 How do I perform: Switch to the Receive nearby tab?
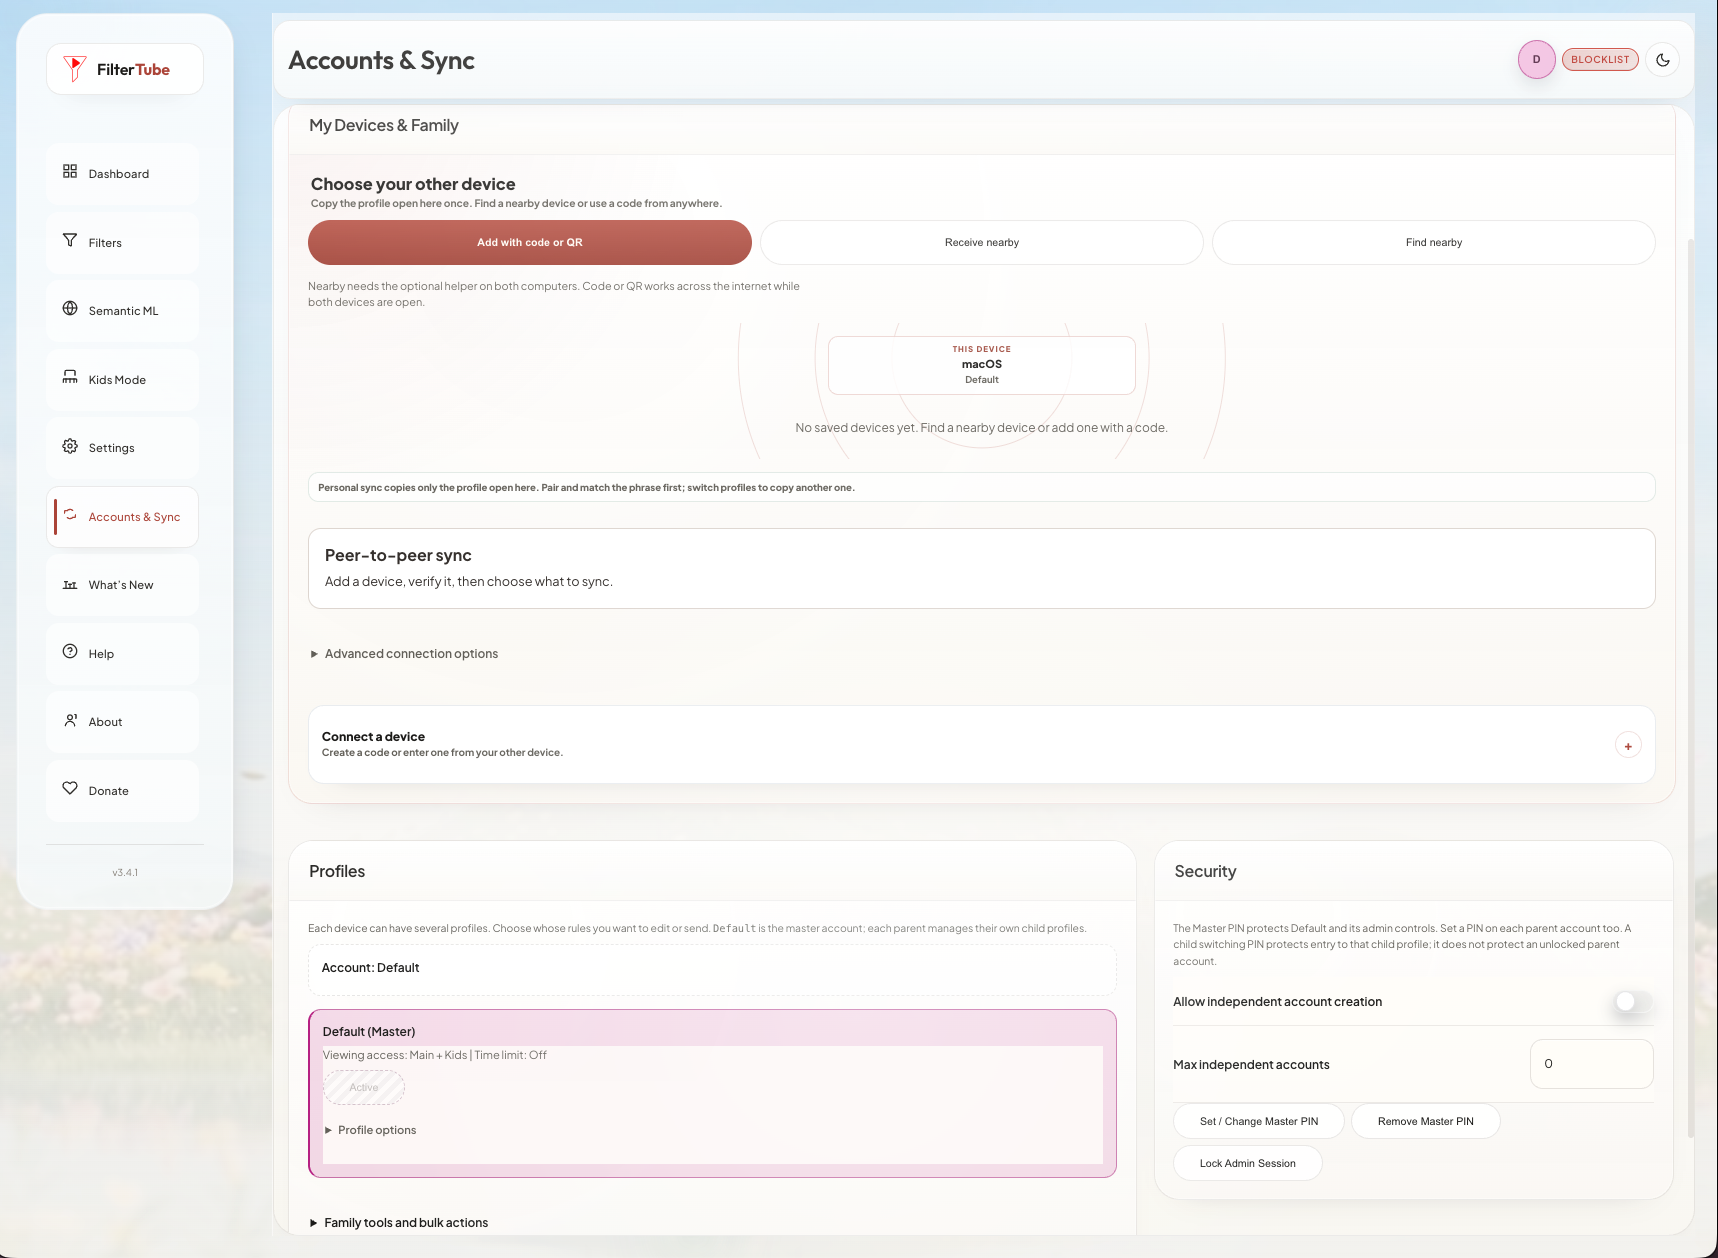click(982, 243)
